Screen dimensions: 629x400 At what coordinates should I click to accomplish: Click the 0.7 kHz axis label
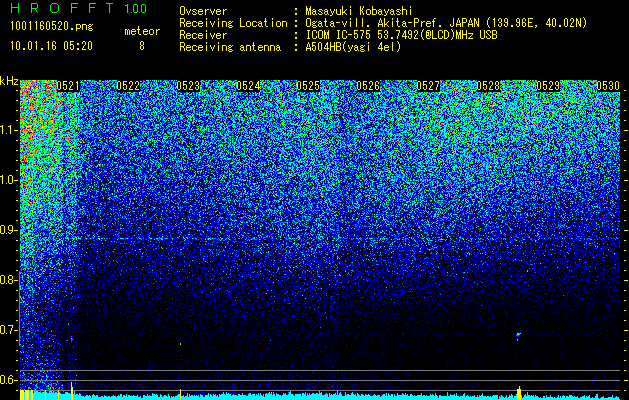(x=9, y=330)
